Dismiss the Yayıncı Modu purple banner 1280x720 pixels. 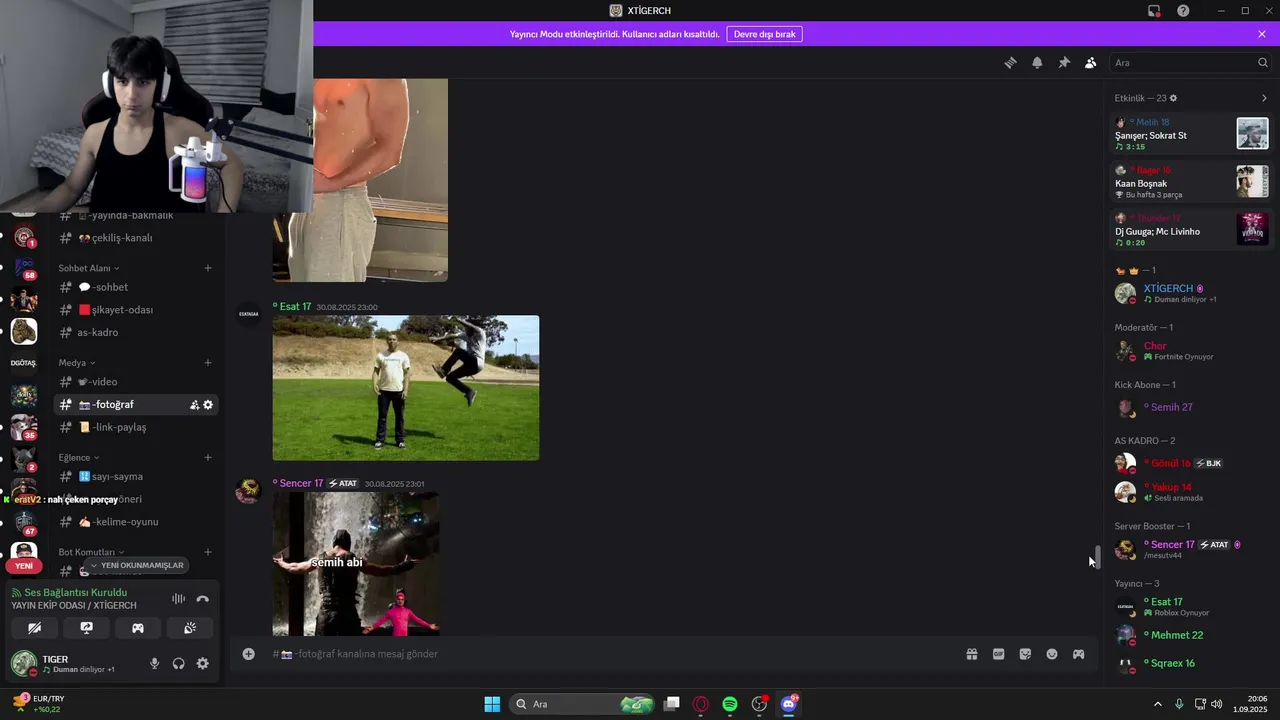pos(1262,34)
